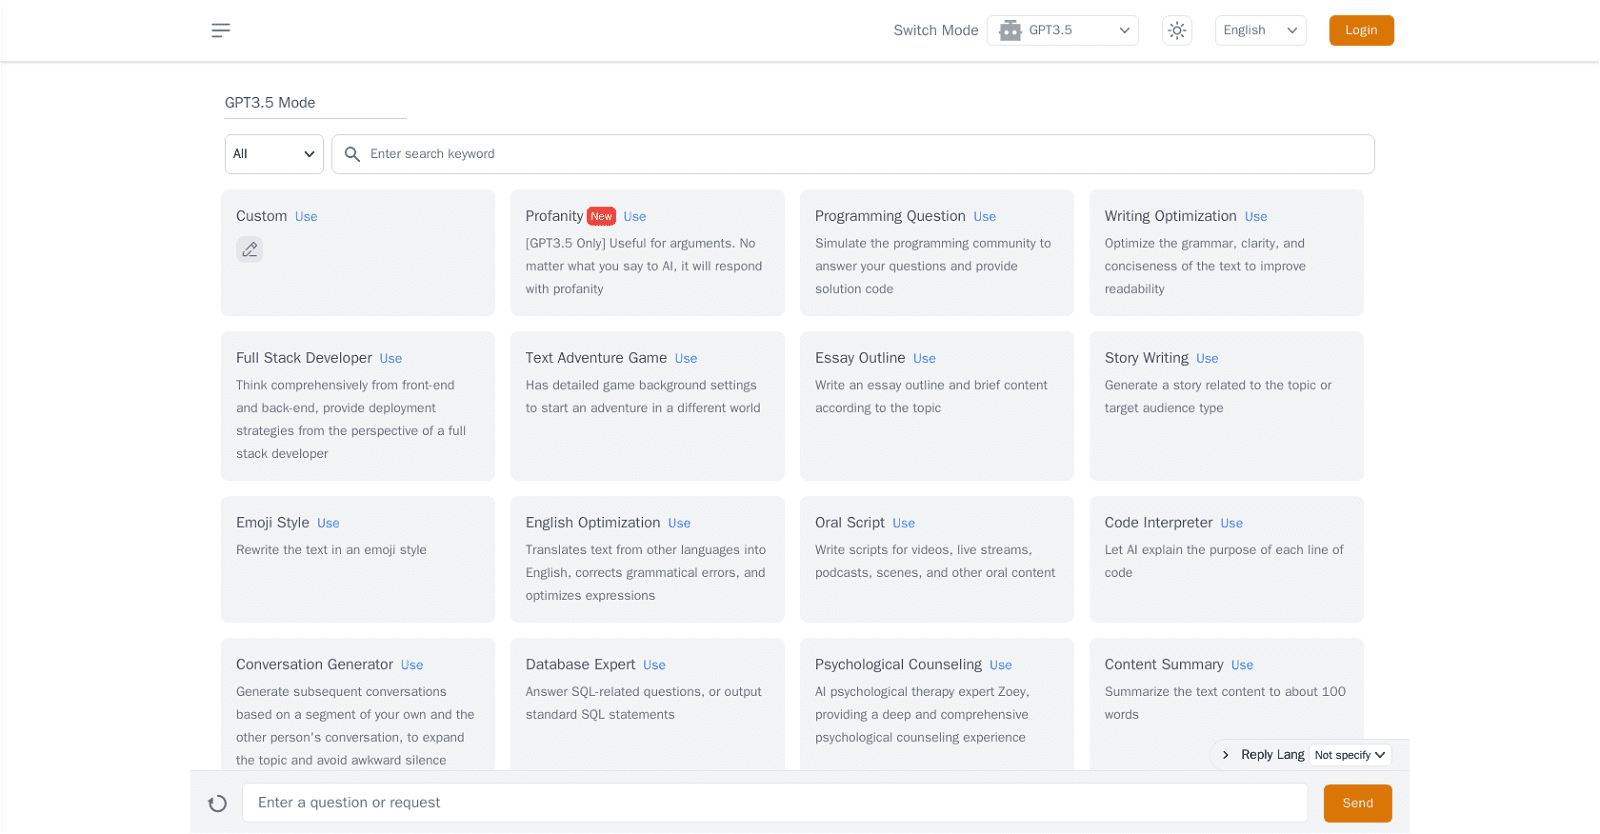Expand the All category filter dropdown
Screen dimensions: 1600x834
(274, 154)
